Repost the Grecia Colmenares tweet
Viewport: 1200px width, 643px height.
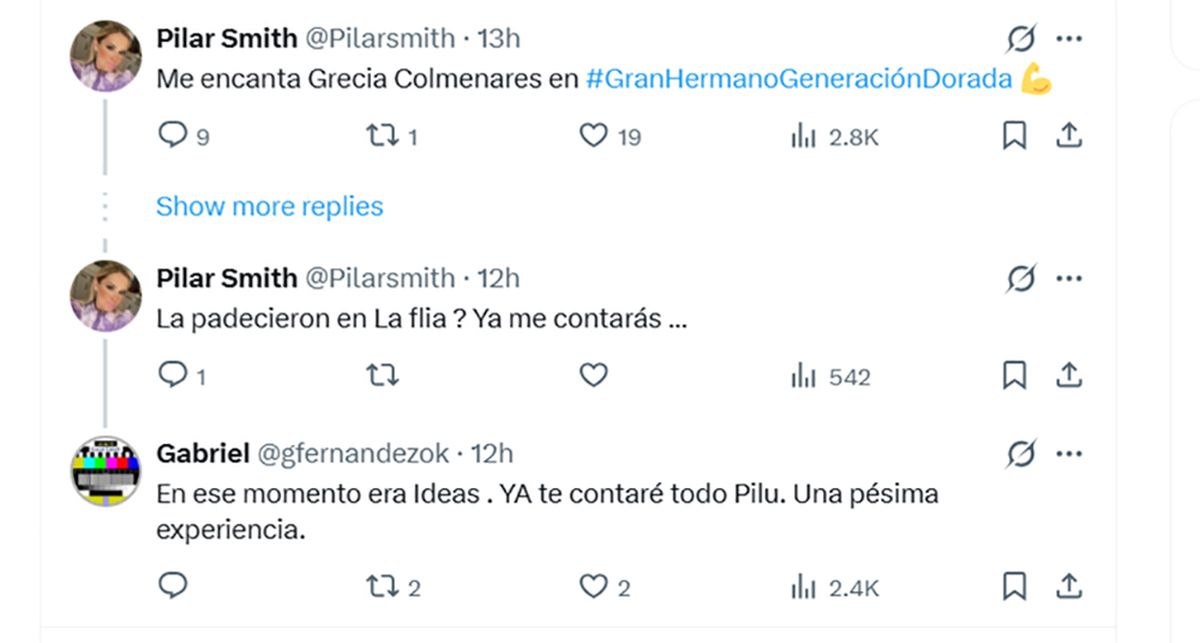(x=382, y=135)
